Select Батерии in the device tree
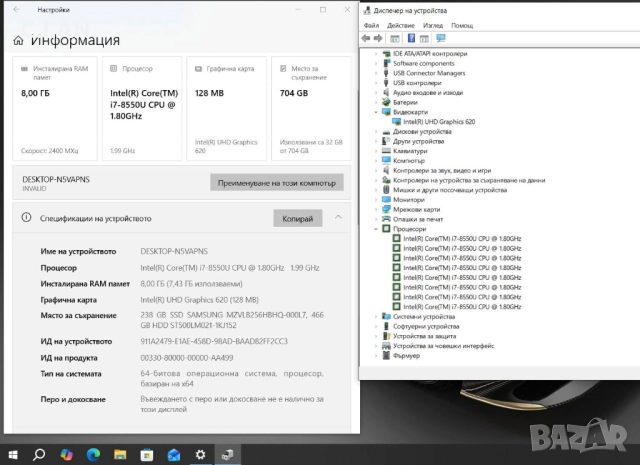640x465 pixels. tap(405, 102)
